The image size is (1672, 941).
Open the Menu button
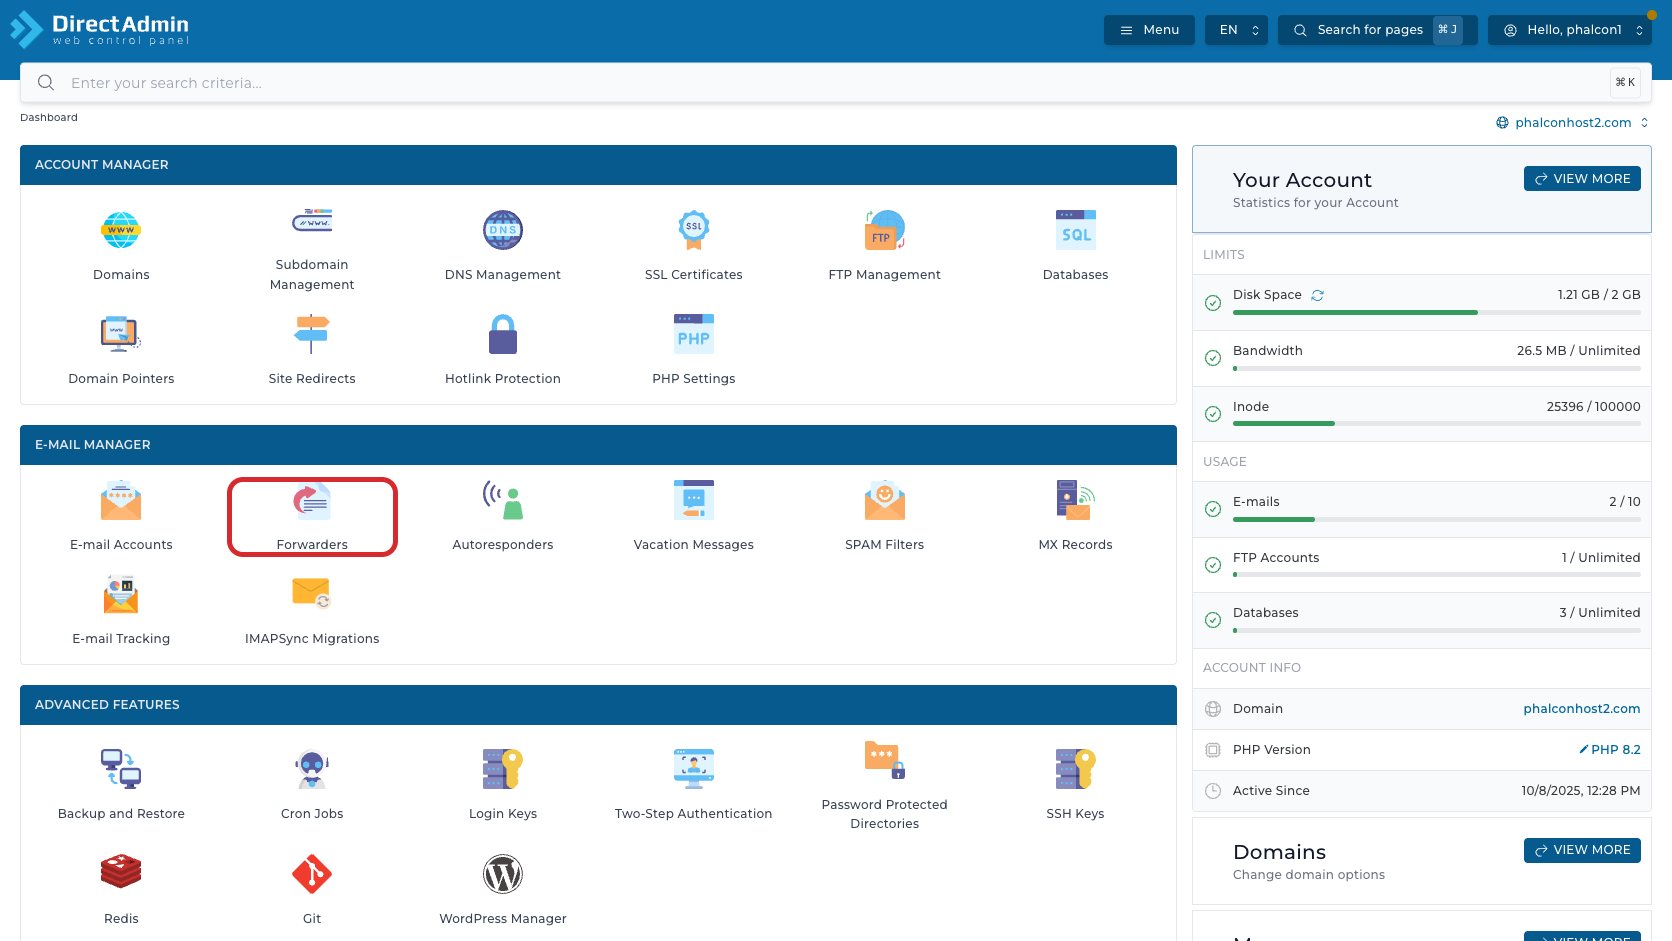click(1149, 30)
